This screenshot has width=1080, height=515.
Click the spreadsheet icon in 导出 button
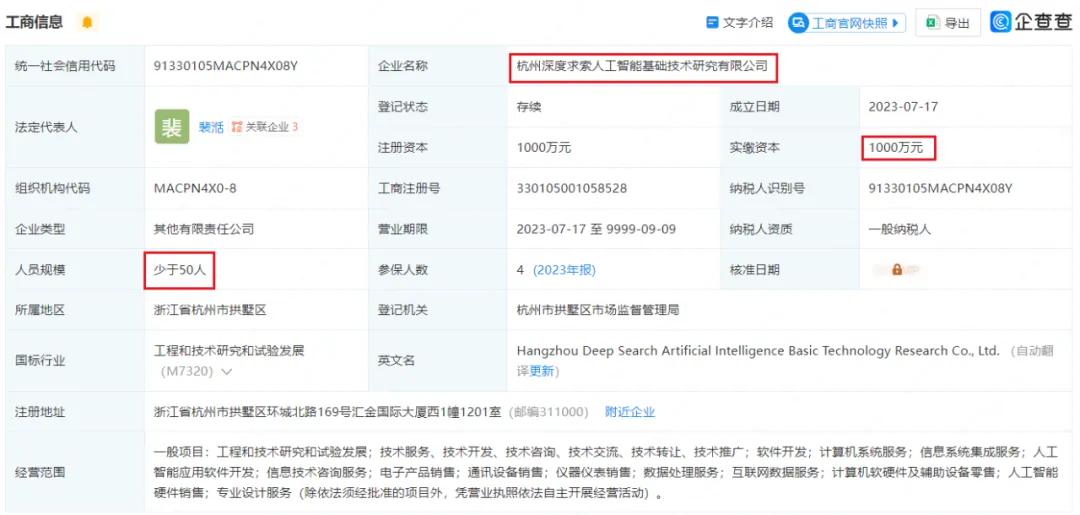[933, 23]
